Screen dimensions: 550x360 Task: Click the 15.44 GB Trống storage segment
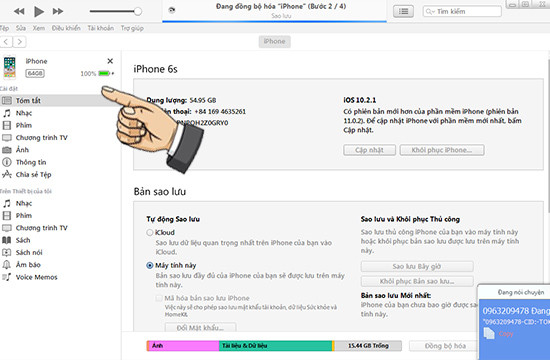point(368,346)
